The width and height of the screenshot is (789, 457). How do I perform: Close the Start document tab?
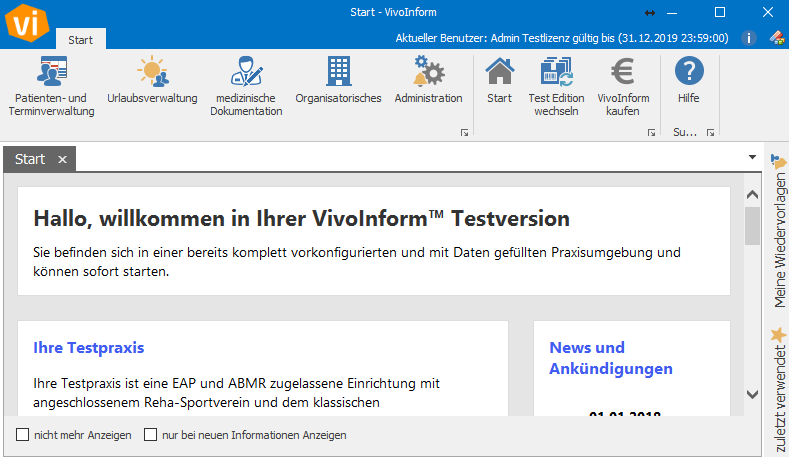(x=62, y=160)
